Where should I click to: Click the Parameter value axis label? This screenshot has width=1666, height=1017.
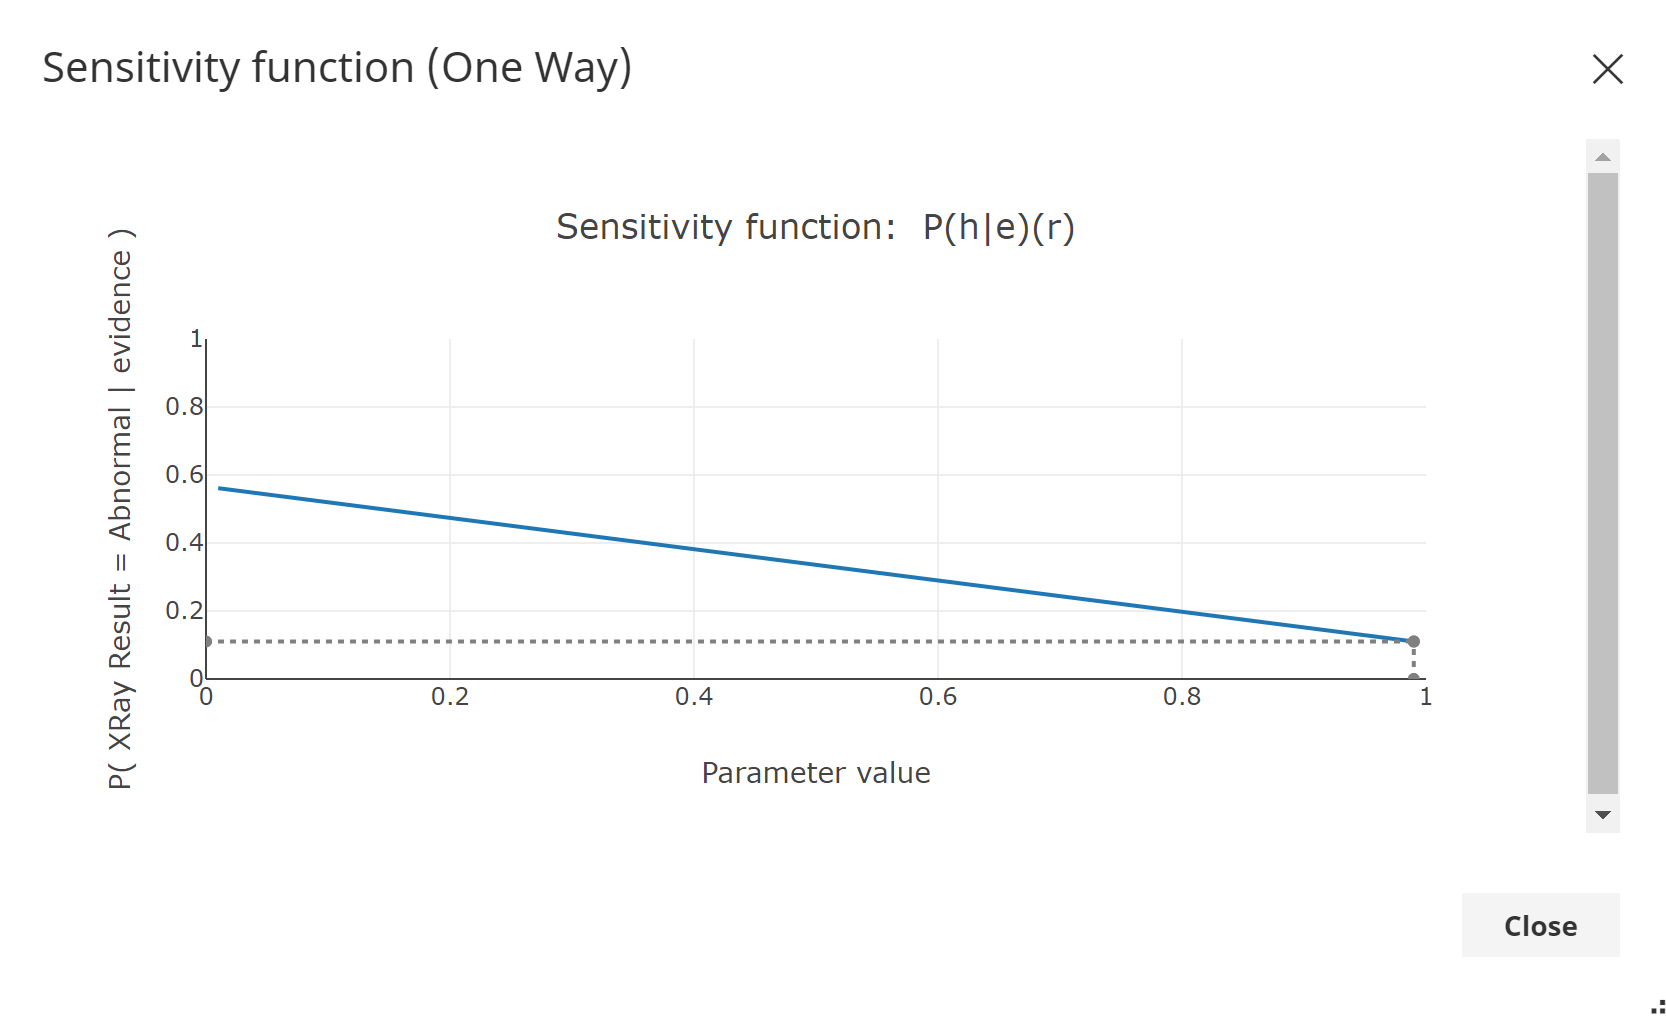tap(816, 772)
